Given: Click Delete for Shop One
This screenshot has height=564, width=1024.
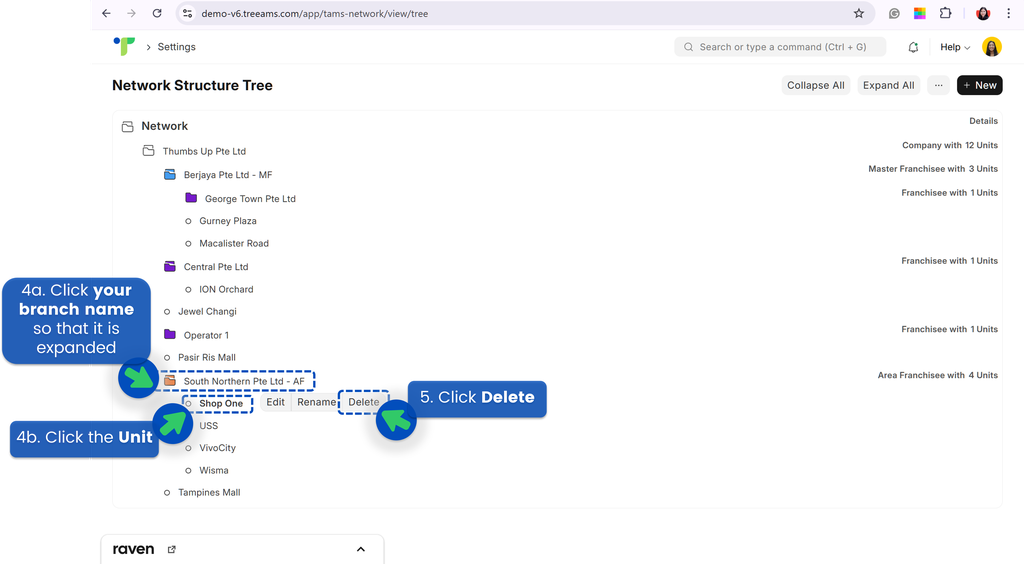Looking at the screenshot, I should 363,402.
